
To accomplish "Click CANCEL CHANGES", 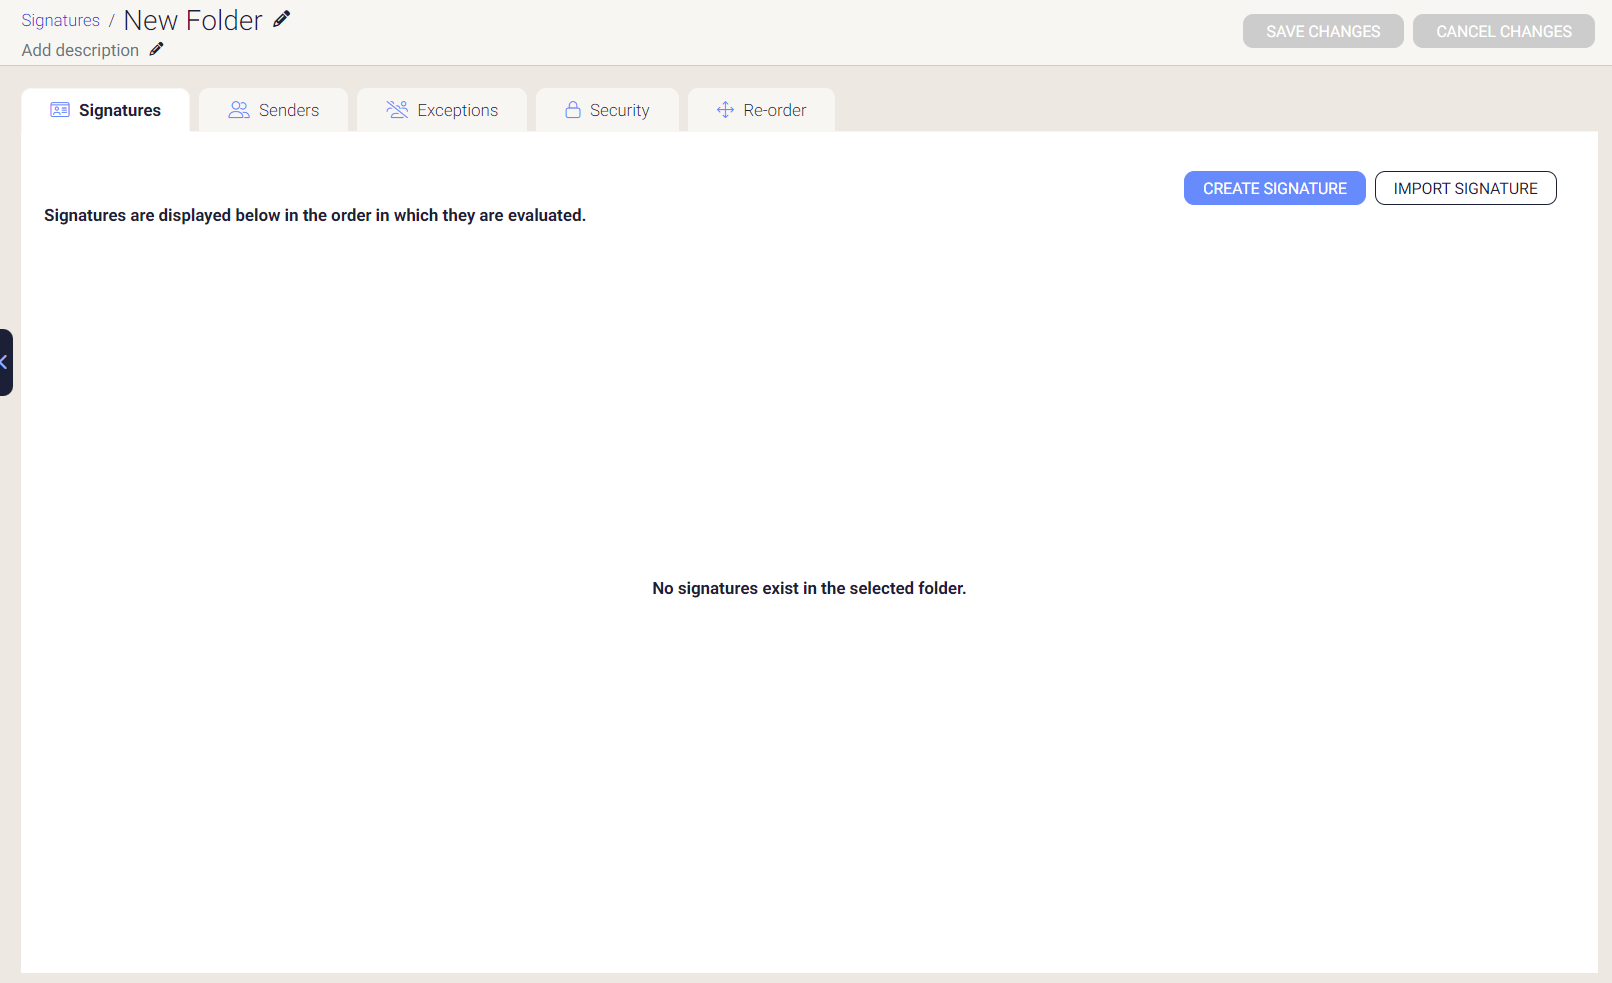I will tap(1503, 31).
